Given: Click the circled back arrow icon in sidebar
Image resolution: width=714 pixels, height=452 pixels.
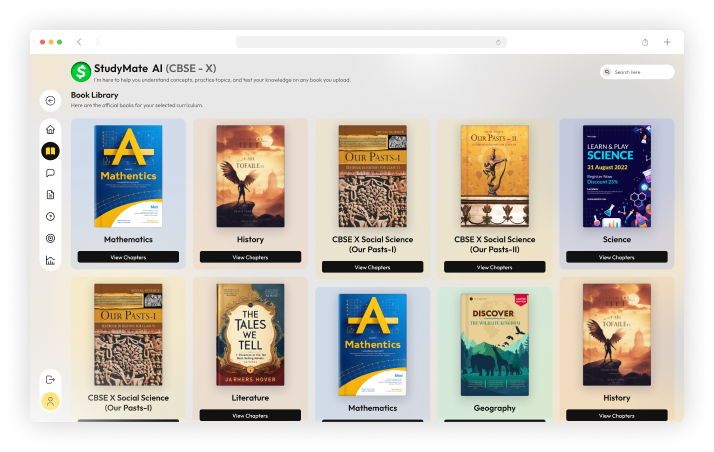Looking at the screenshot, I should click(51, 101).
